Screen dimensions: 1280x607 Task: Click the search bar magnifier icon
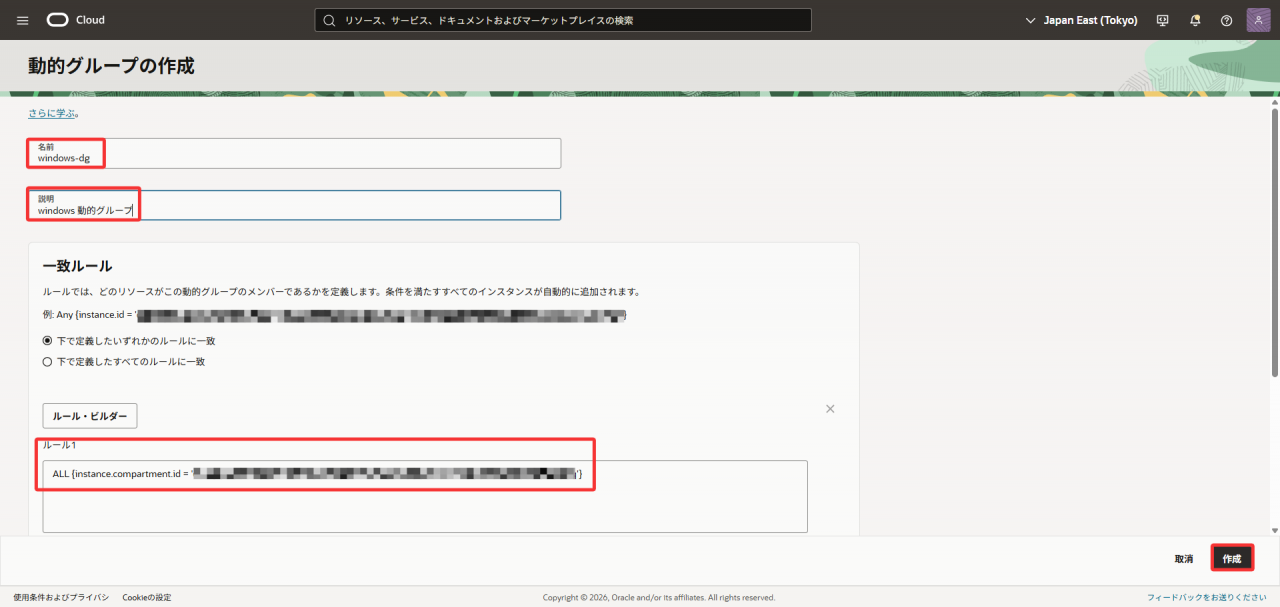pos(330,20)
